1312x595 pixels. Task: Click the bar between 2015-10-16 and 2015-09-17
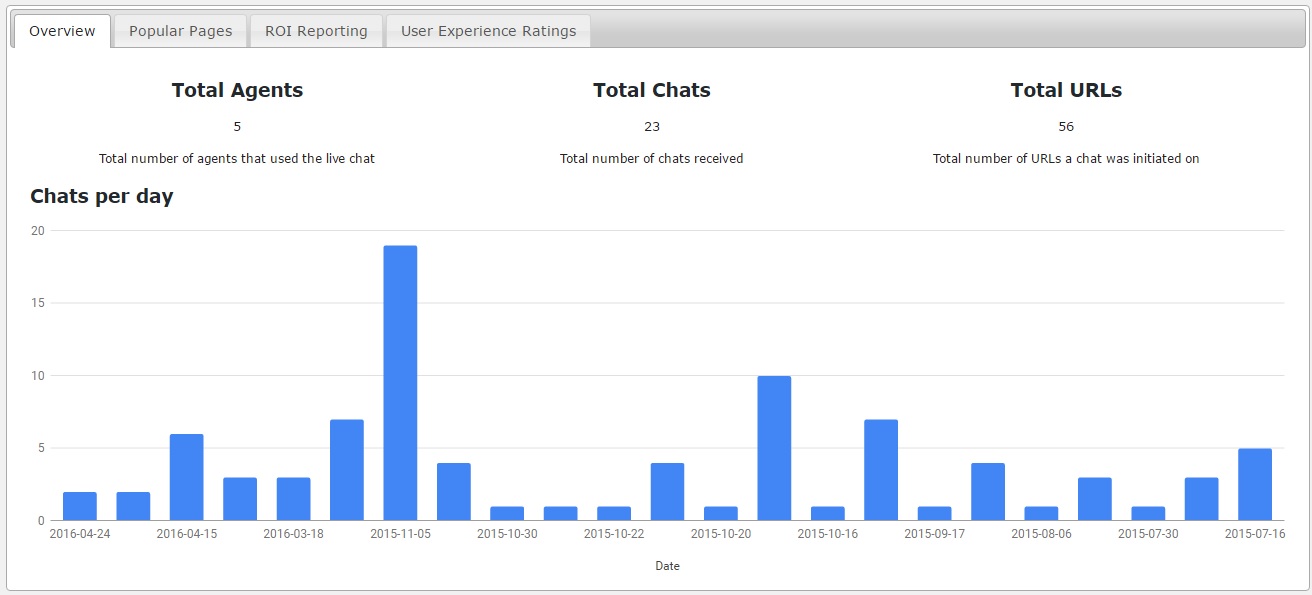[881, 470]
